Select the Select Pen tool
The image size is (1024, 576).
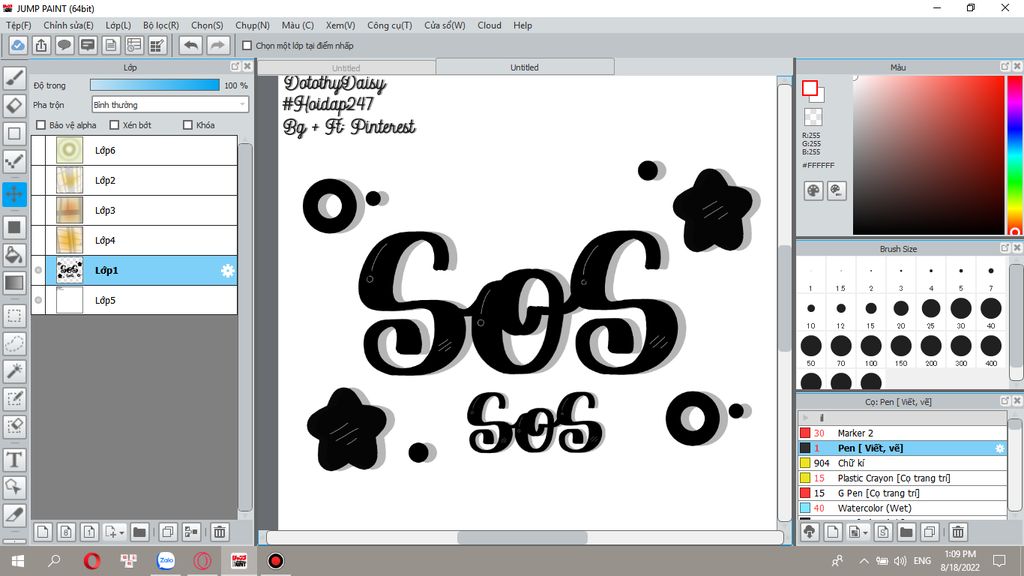14,398
